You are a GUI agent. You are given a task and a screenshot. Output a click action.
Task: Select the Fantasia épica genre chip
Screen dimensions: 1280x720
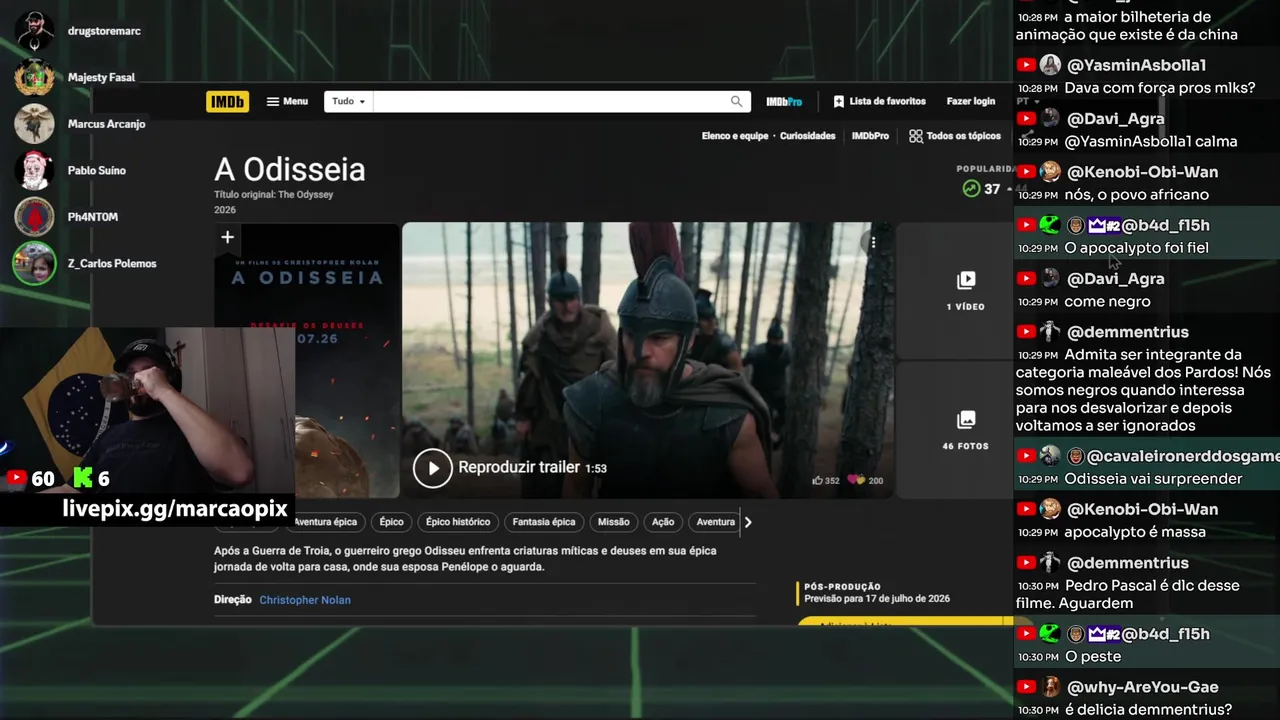pos(544,522)
